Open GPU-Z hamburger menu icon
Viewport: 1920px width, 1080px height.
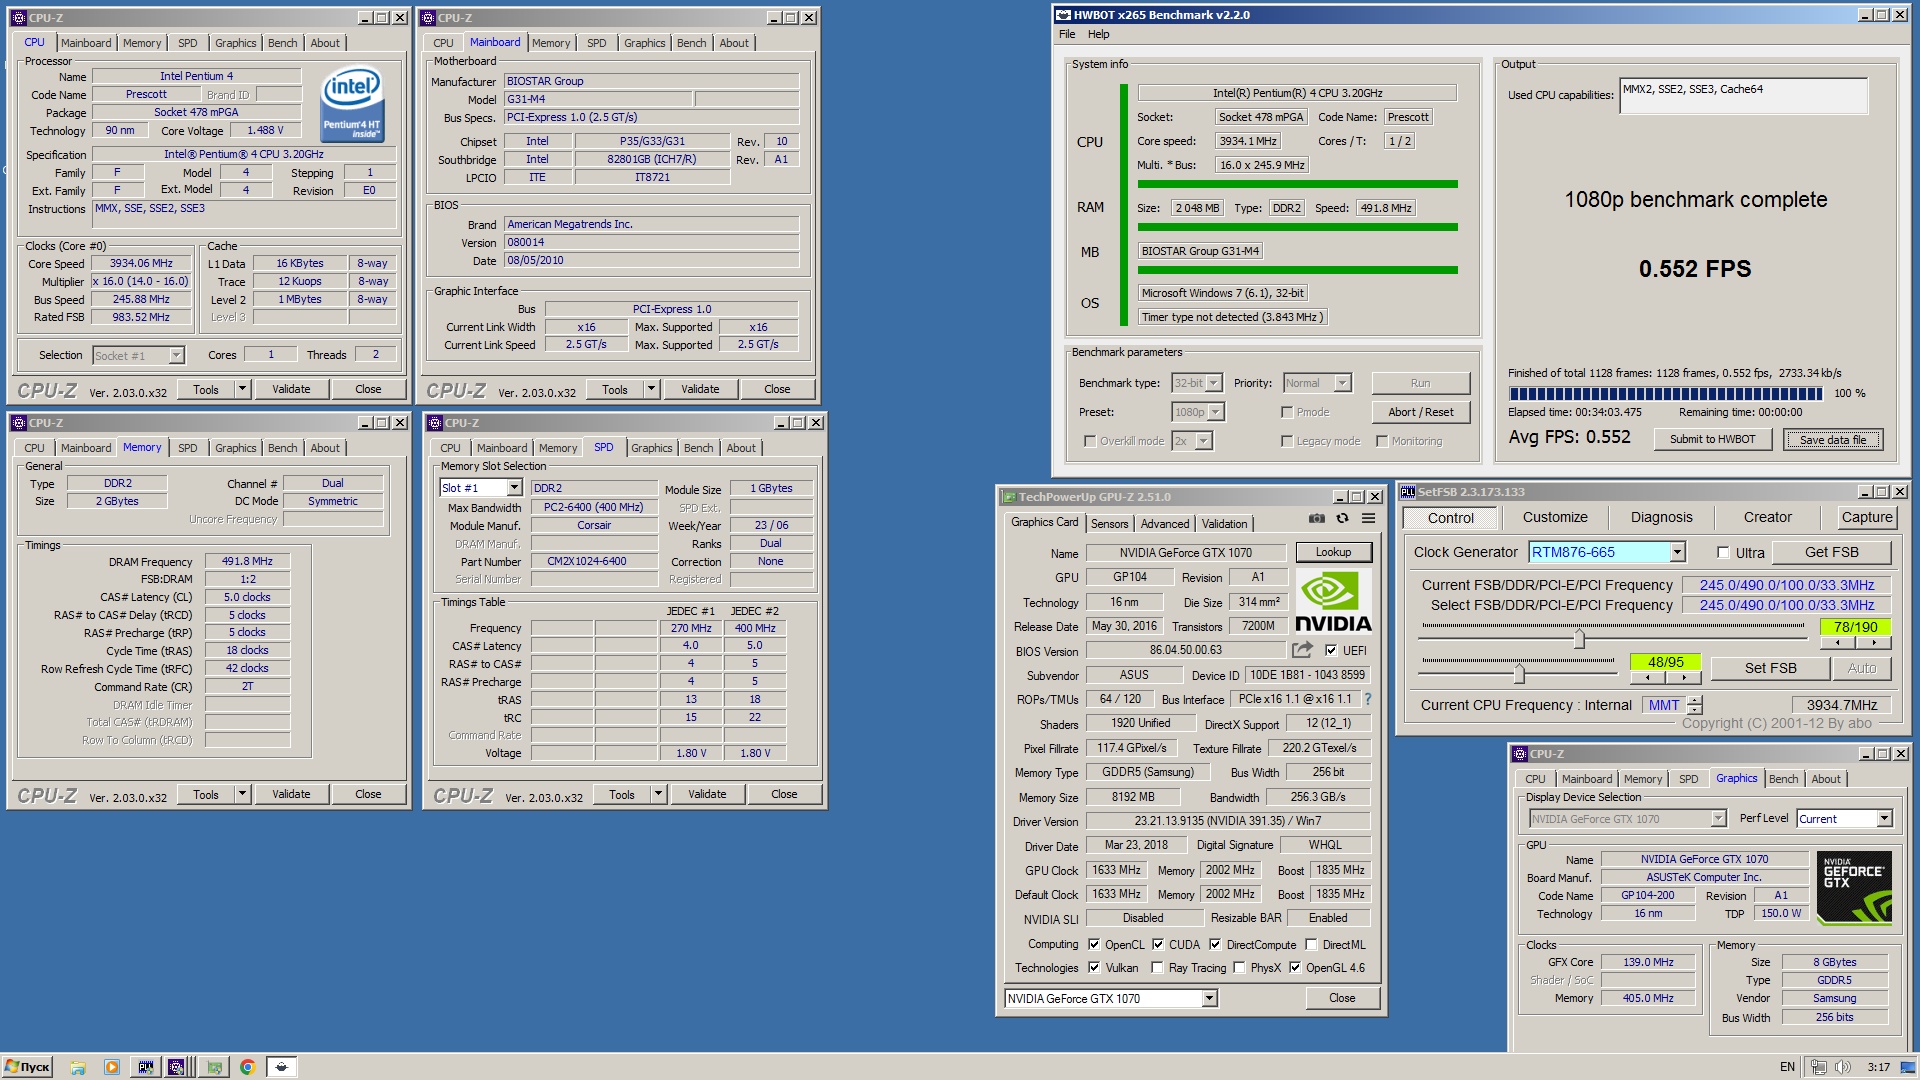(x=1368, y=518)
